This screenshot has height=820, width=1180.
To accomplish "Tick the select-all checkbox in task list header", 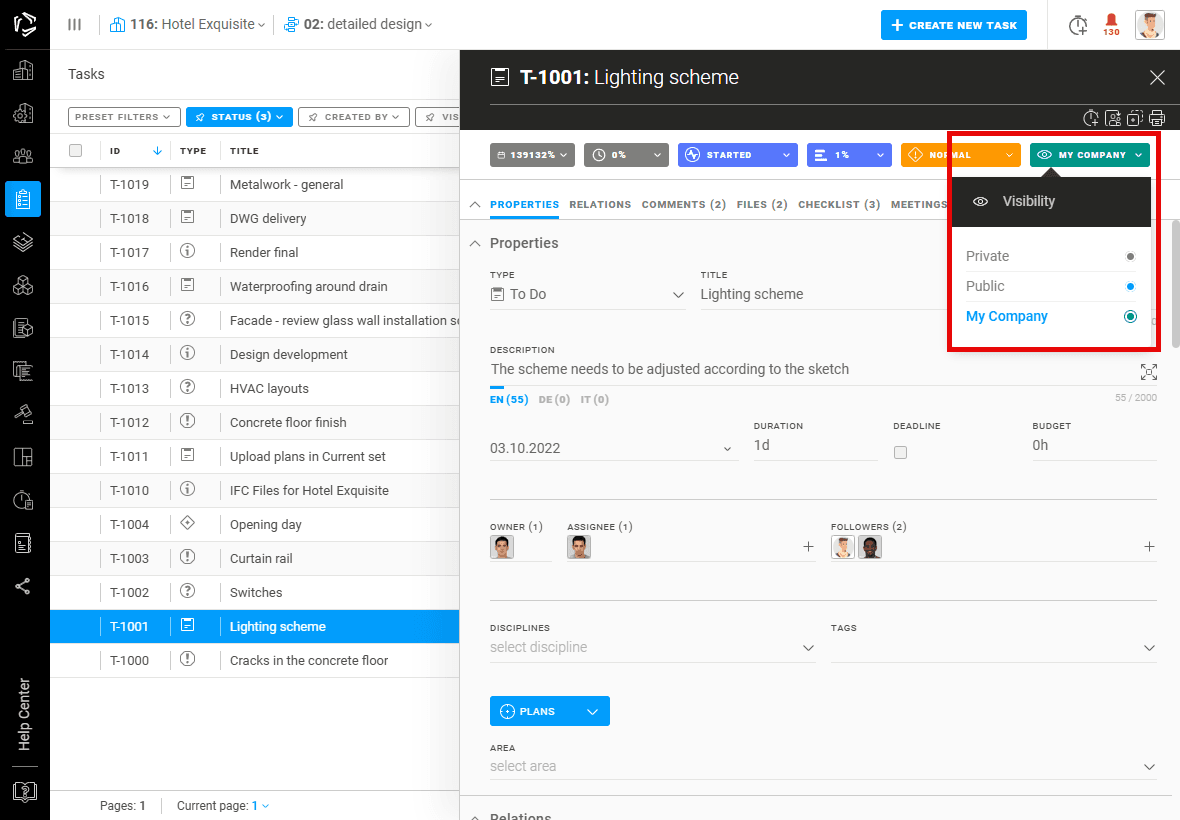I will [x=75, y=150].
